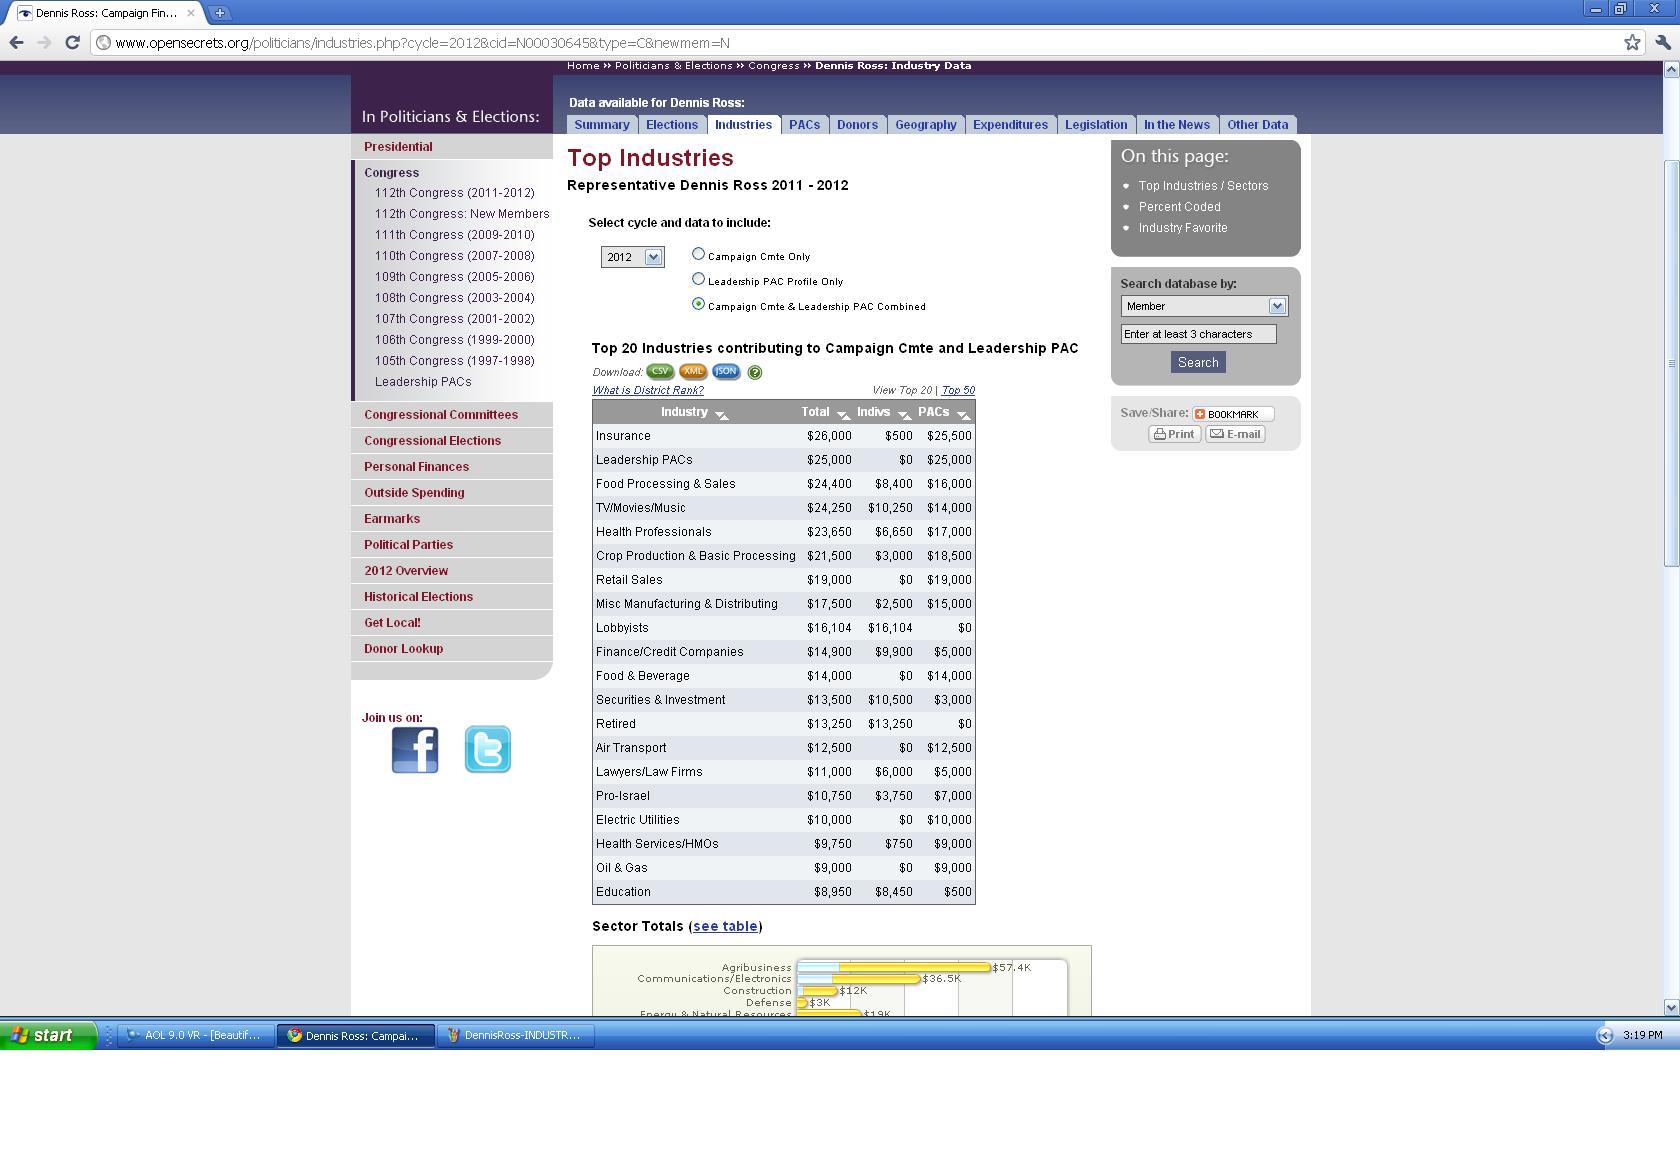Follow the see table link

(x=725, y=926)
